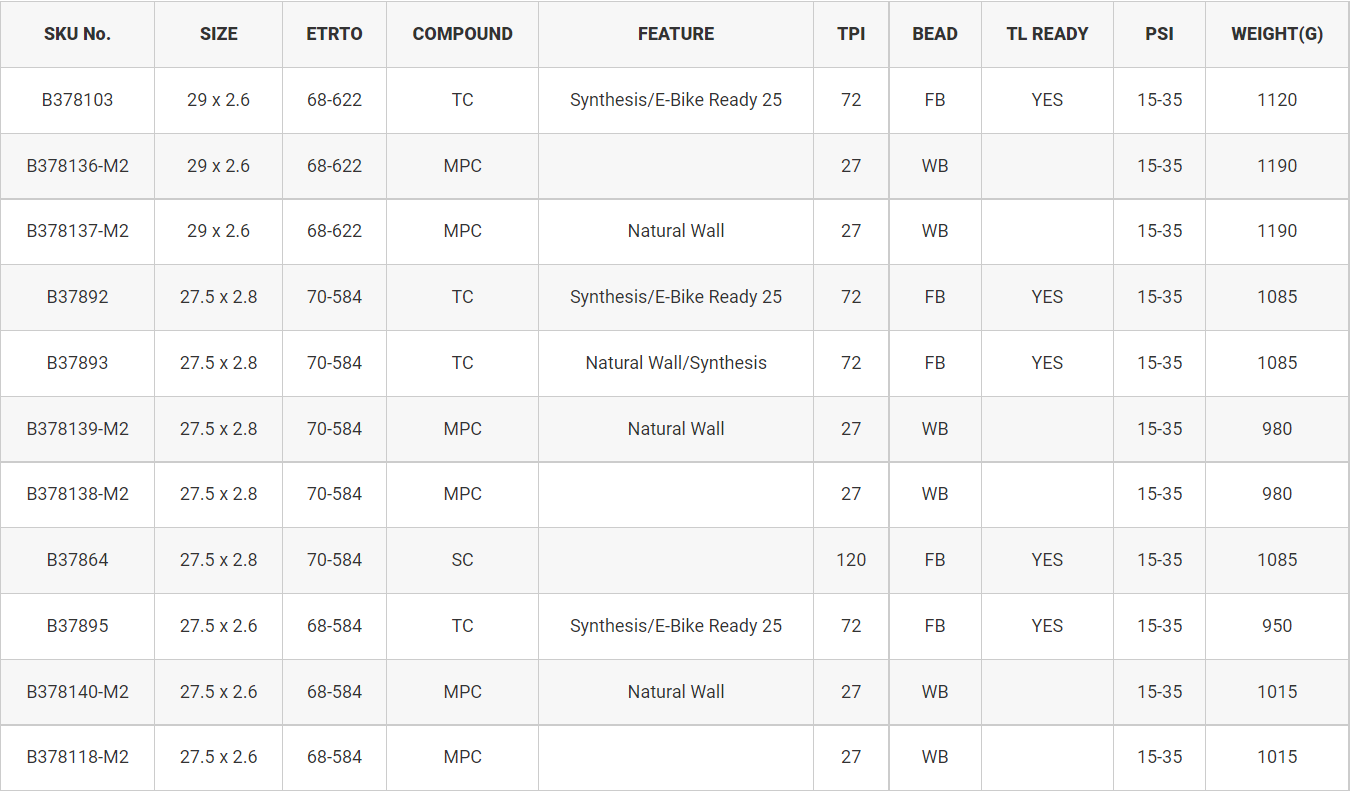Click weight 1015 in B378140-M2 row

(x=1277, y=692)
